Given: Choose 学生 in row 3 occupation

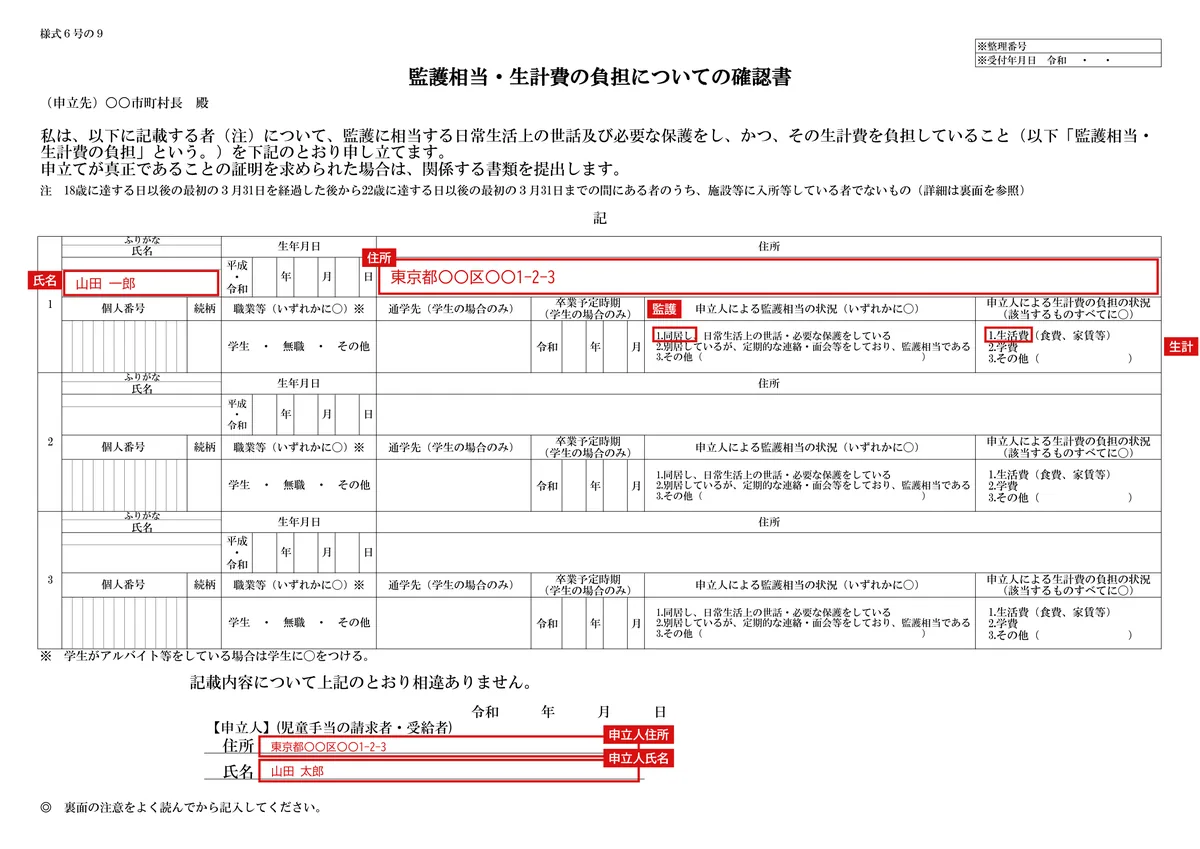Looking at the screenshot, I should pos(239,623).
